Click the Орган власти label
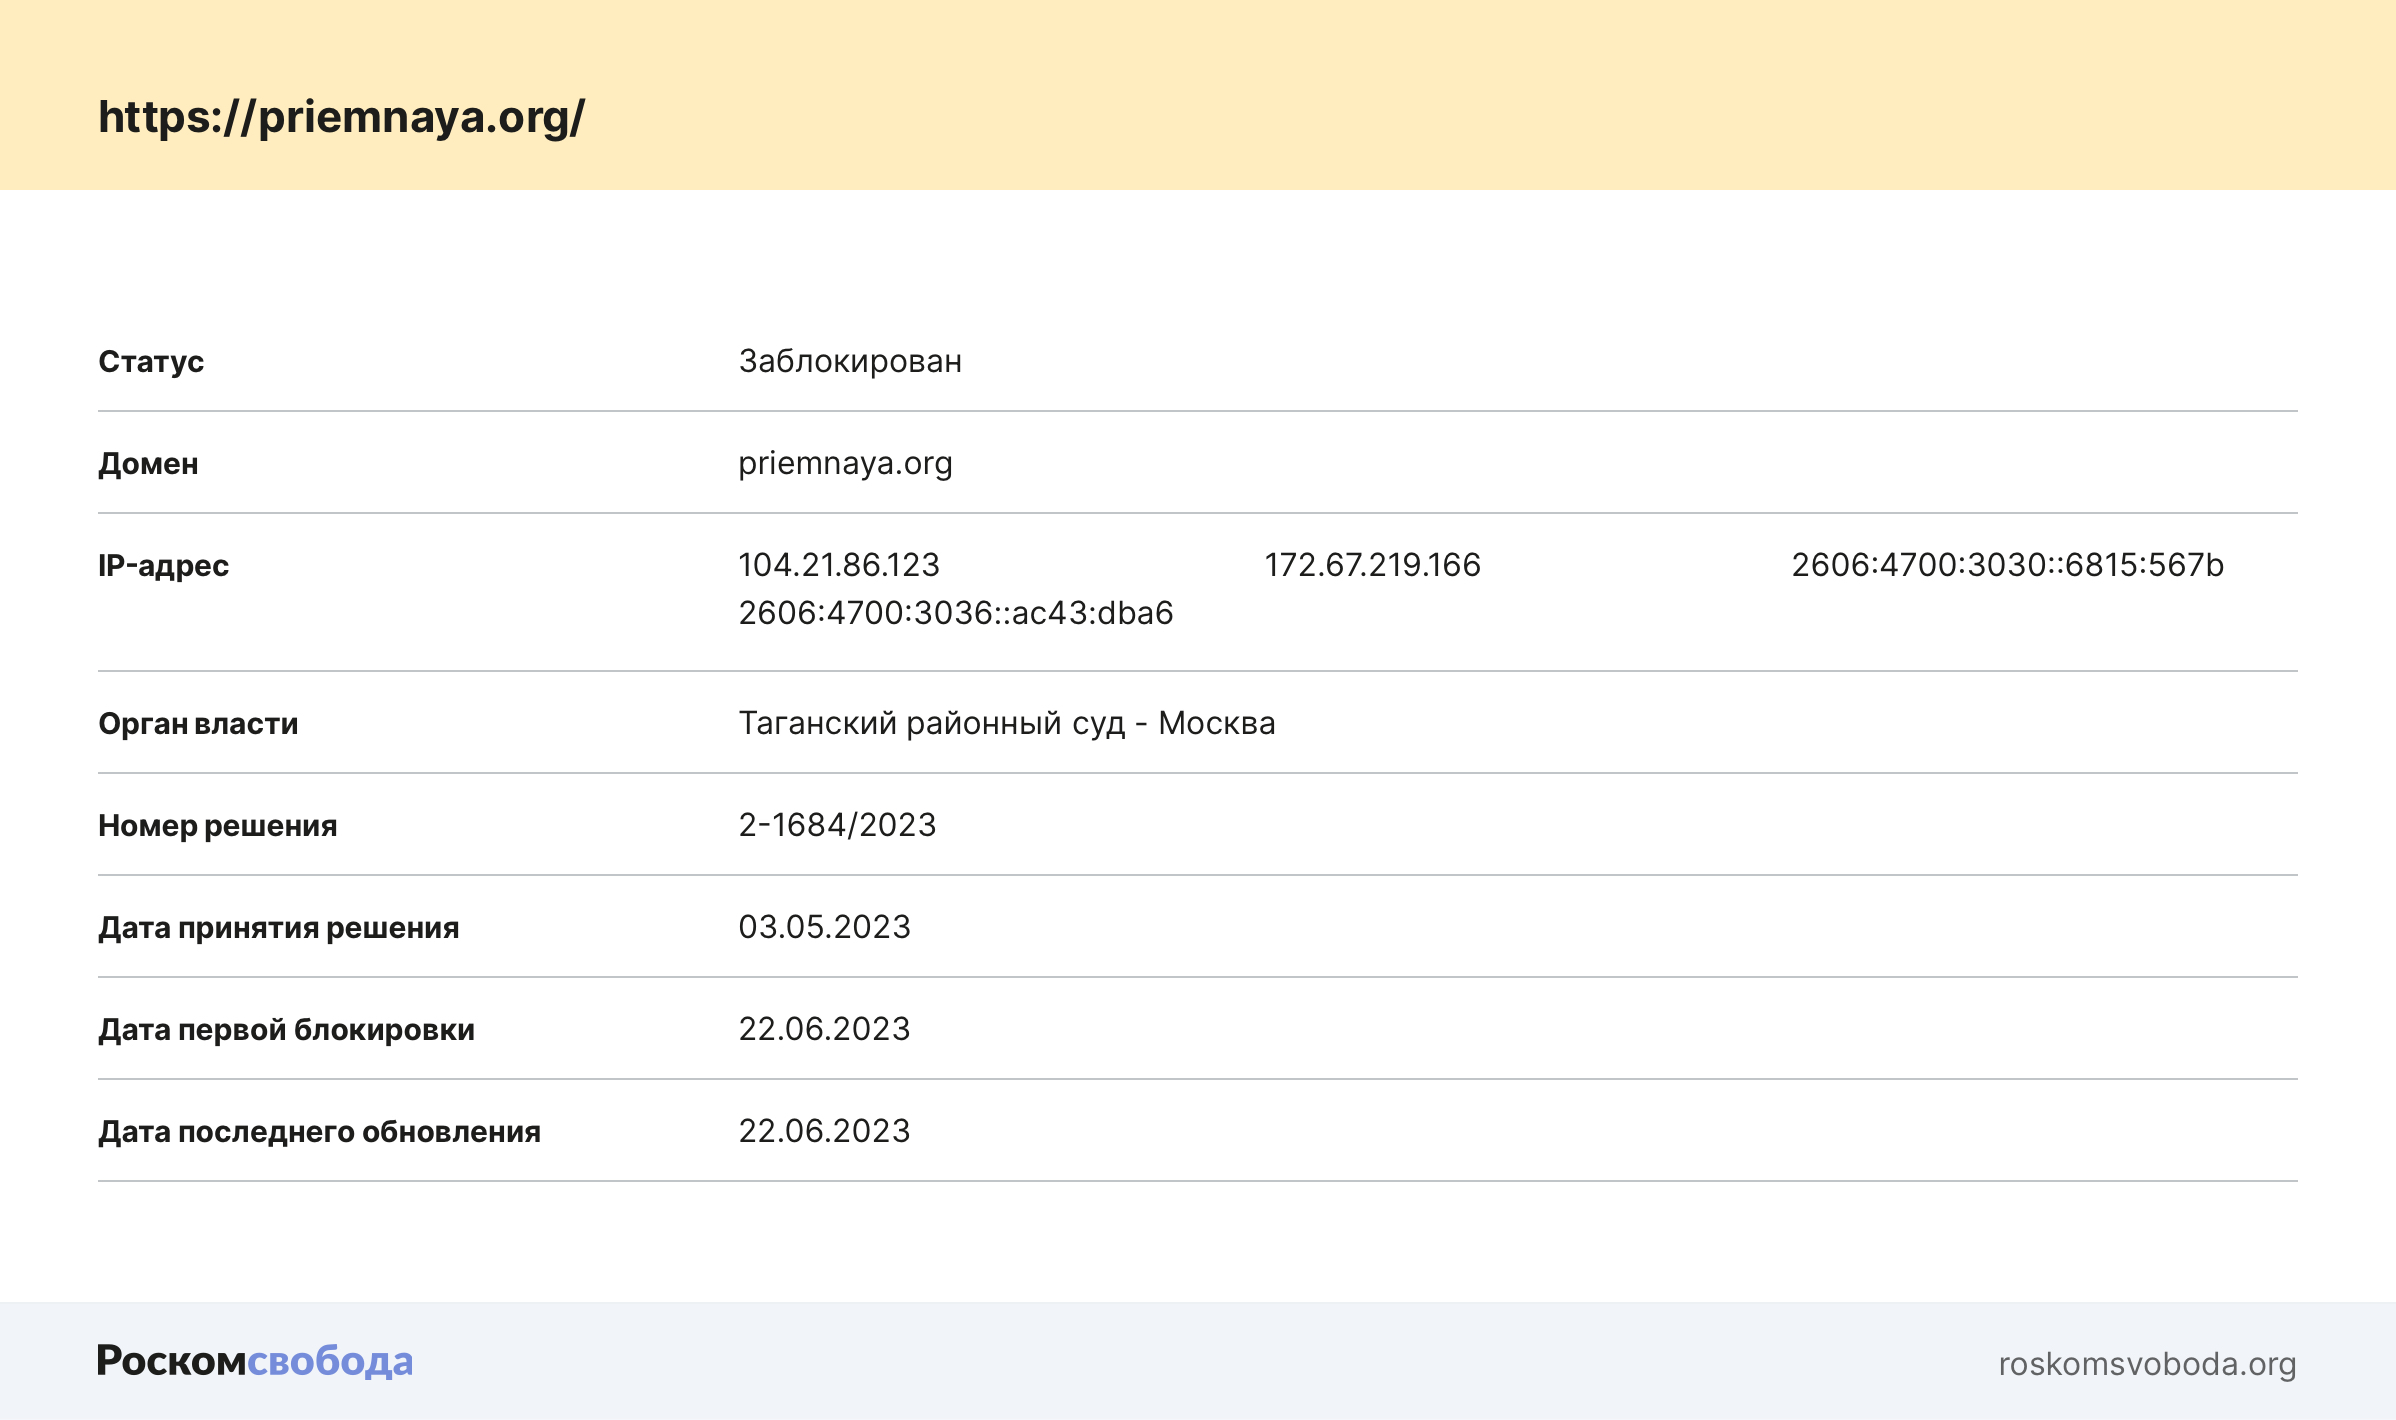The image size is (2396, 1420). (198, 723)
